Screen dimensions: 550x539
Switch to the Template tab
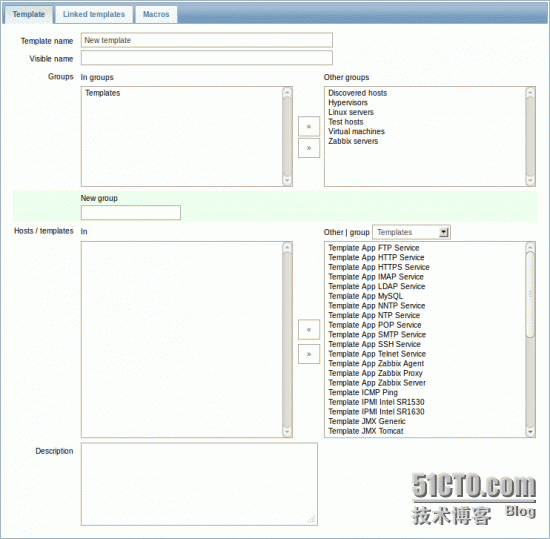click(x=29, y=14)
